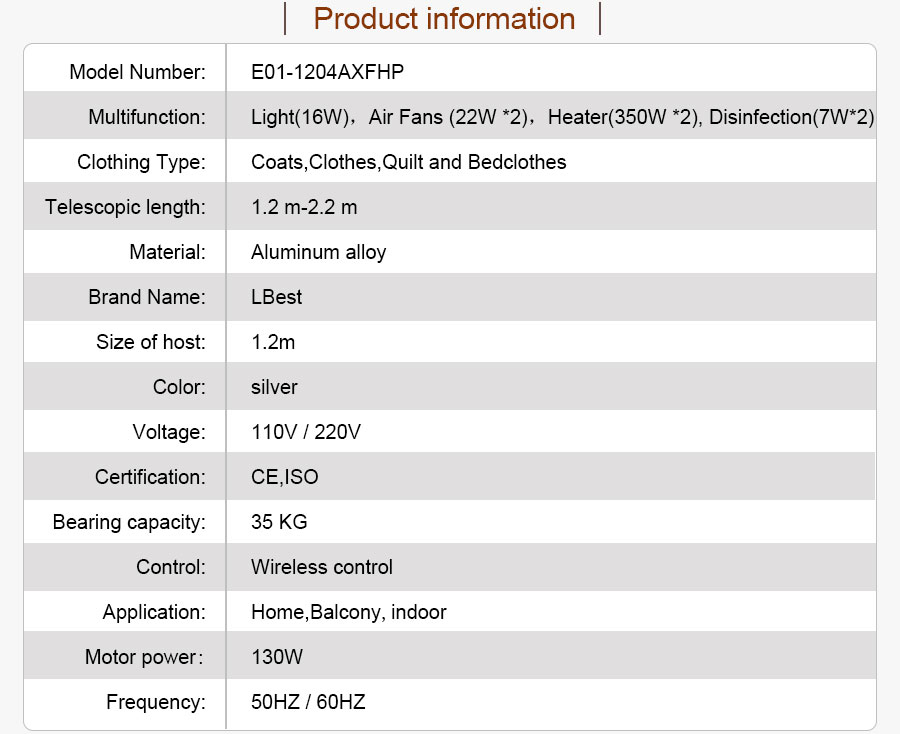Click the CE,ISO certification value
Viewport: 900px width, 734px height.
click(x=285, y=477)
